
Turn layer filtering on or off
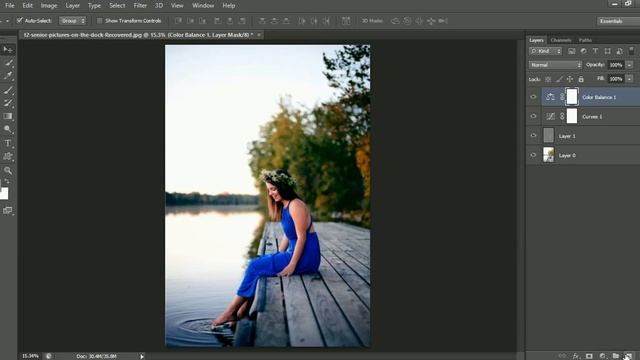point(631,51)
